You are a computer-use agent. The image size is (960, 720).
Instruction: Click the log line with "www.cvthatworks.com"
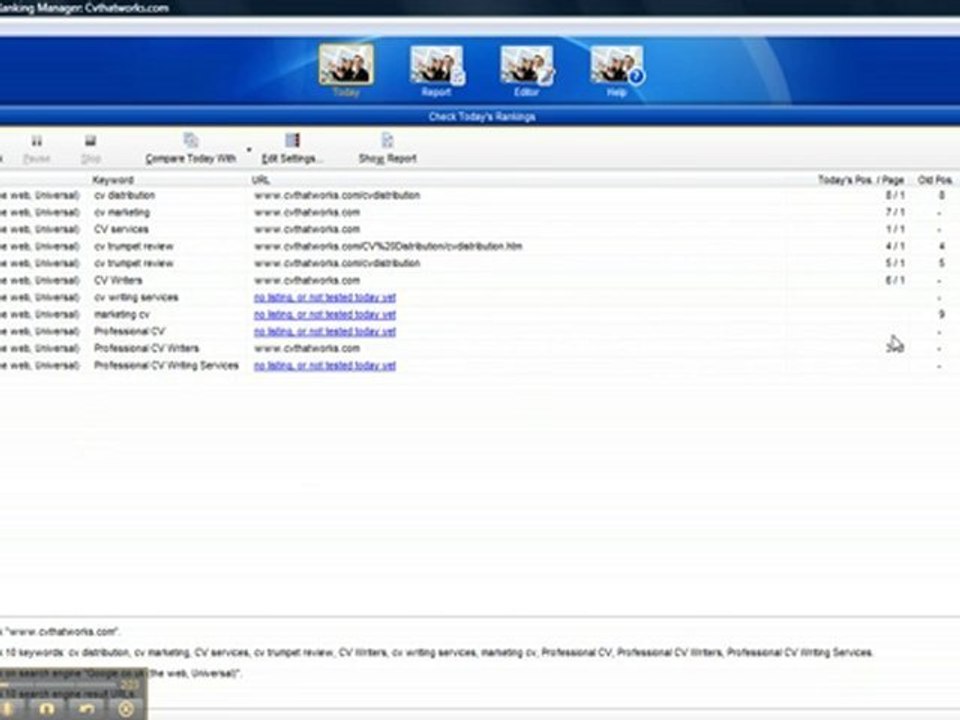[x=60, y=632]
